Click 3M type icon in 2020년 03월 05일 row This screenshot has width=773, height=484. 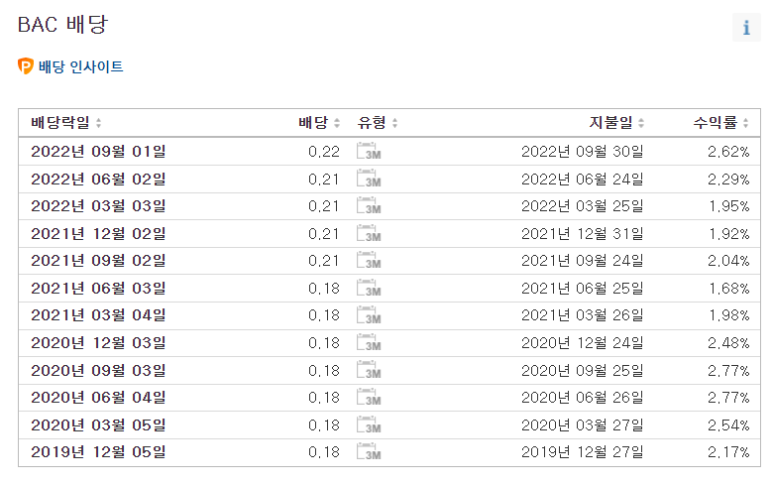[x=369, y=425]
